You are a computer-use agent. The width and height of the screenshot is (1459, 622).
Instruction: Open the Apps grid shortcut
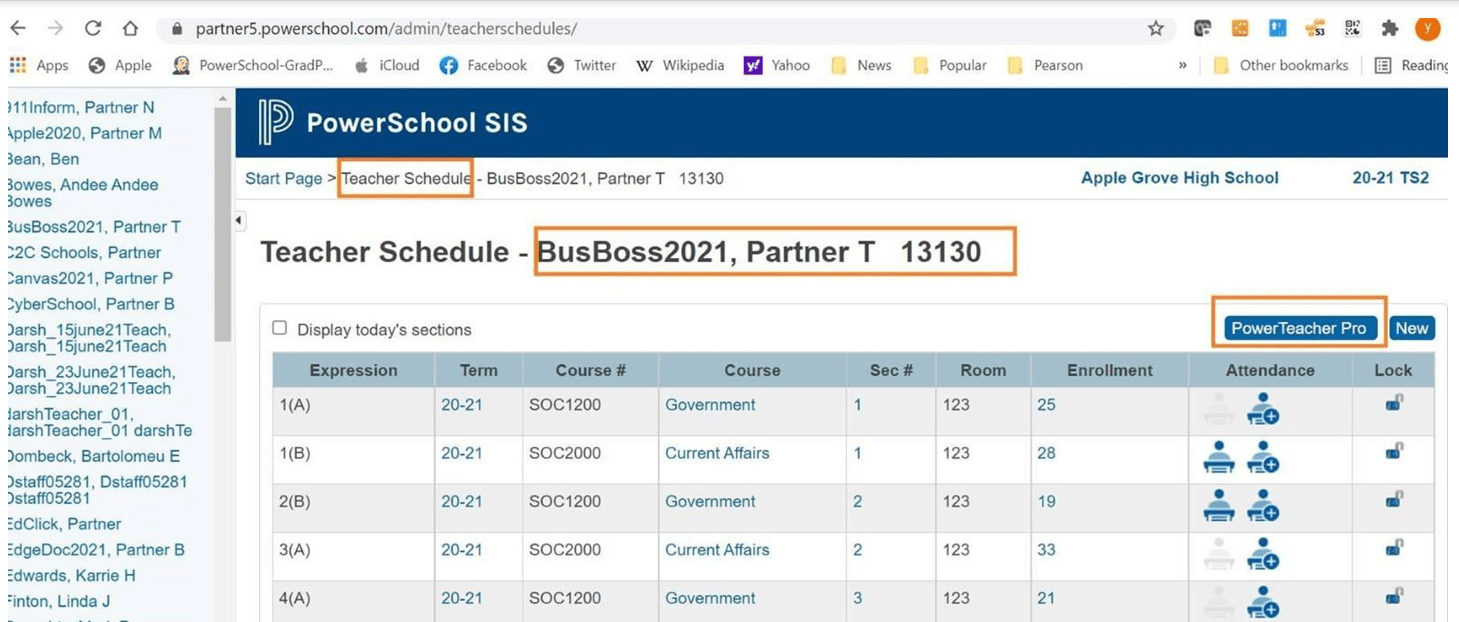17,64
